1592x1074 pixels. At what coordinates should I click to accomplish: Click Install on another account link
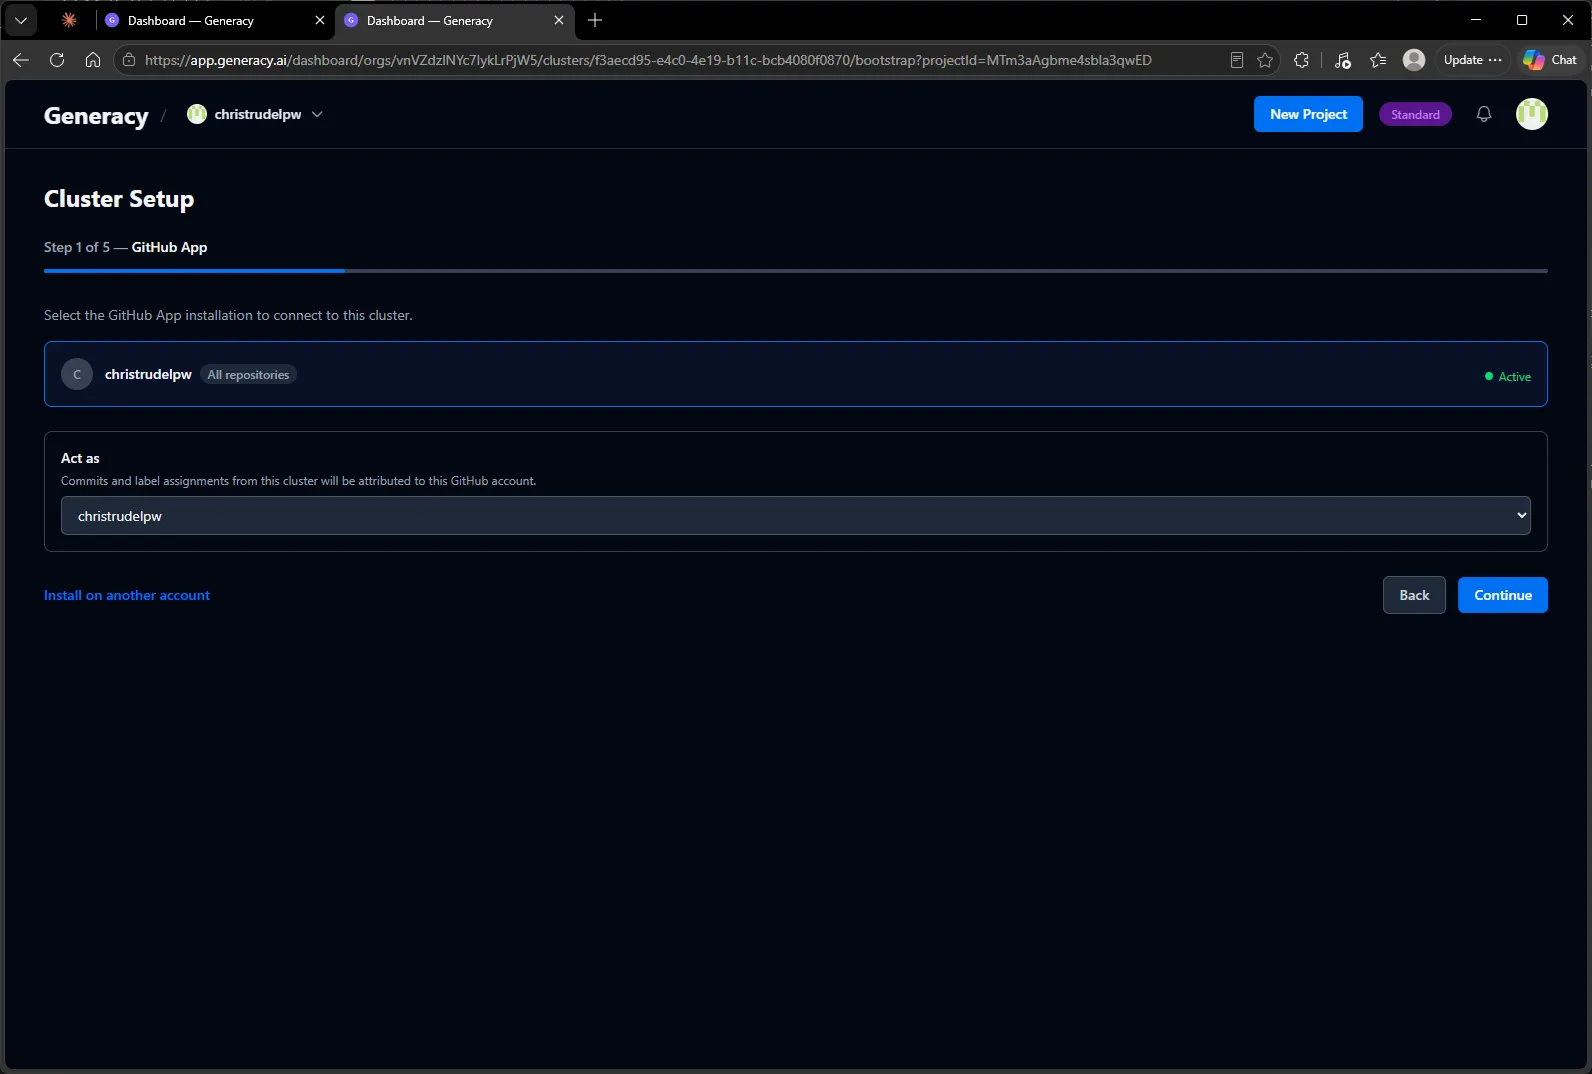127,595
